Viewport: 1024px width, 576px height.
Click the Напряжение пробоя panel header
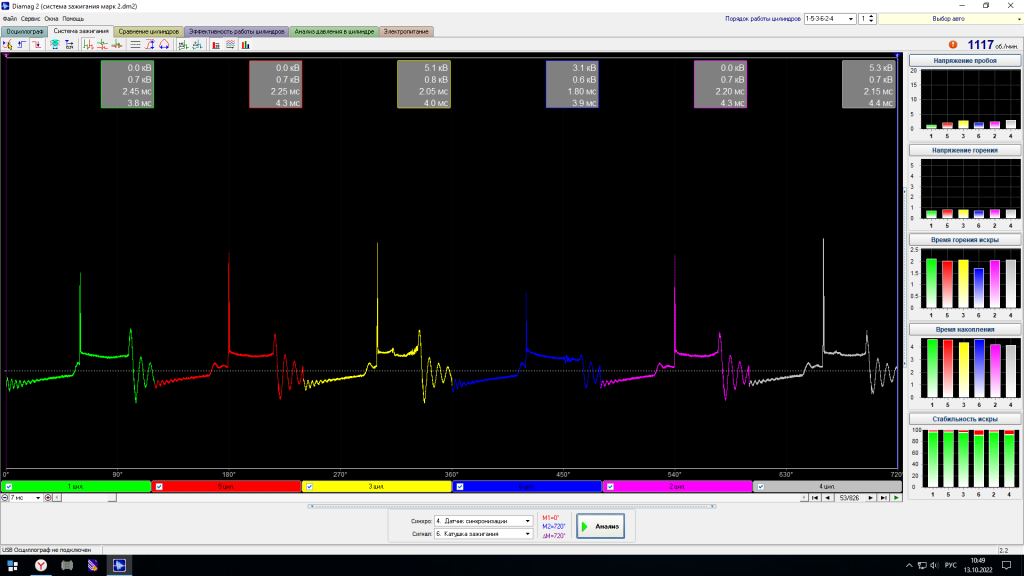coord(965,61)
